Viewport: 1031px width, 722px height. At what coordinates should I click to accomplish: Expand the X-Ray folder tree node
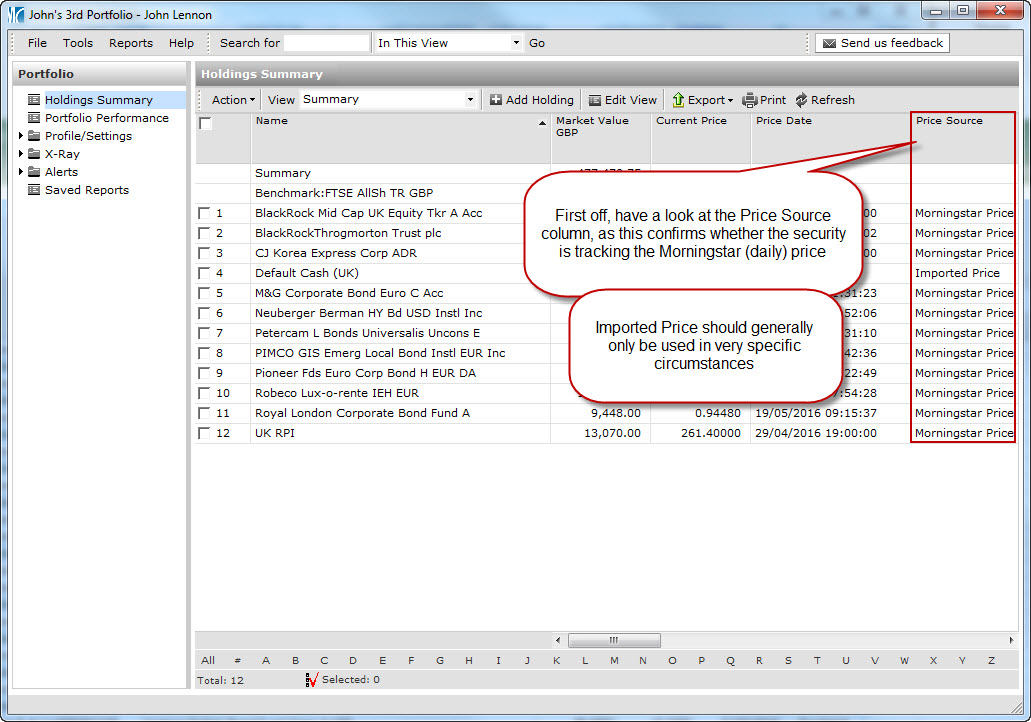pyautogui.click(x=21, y=154)
